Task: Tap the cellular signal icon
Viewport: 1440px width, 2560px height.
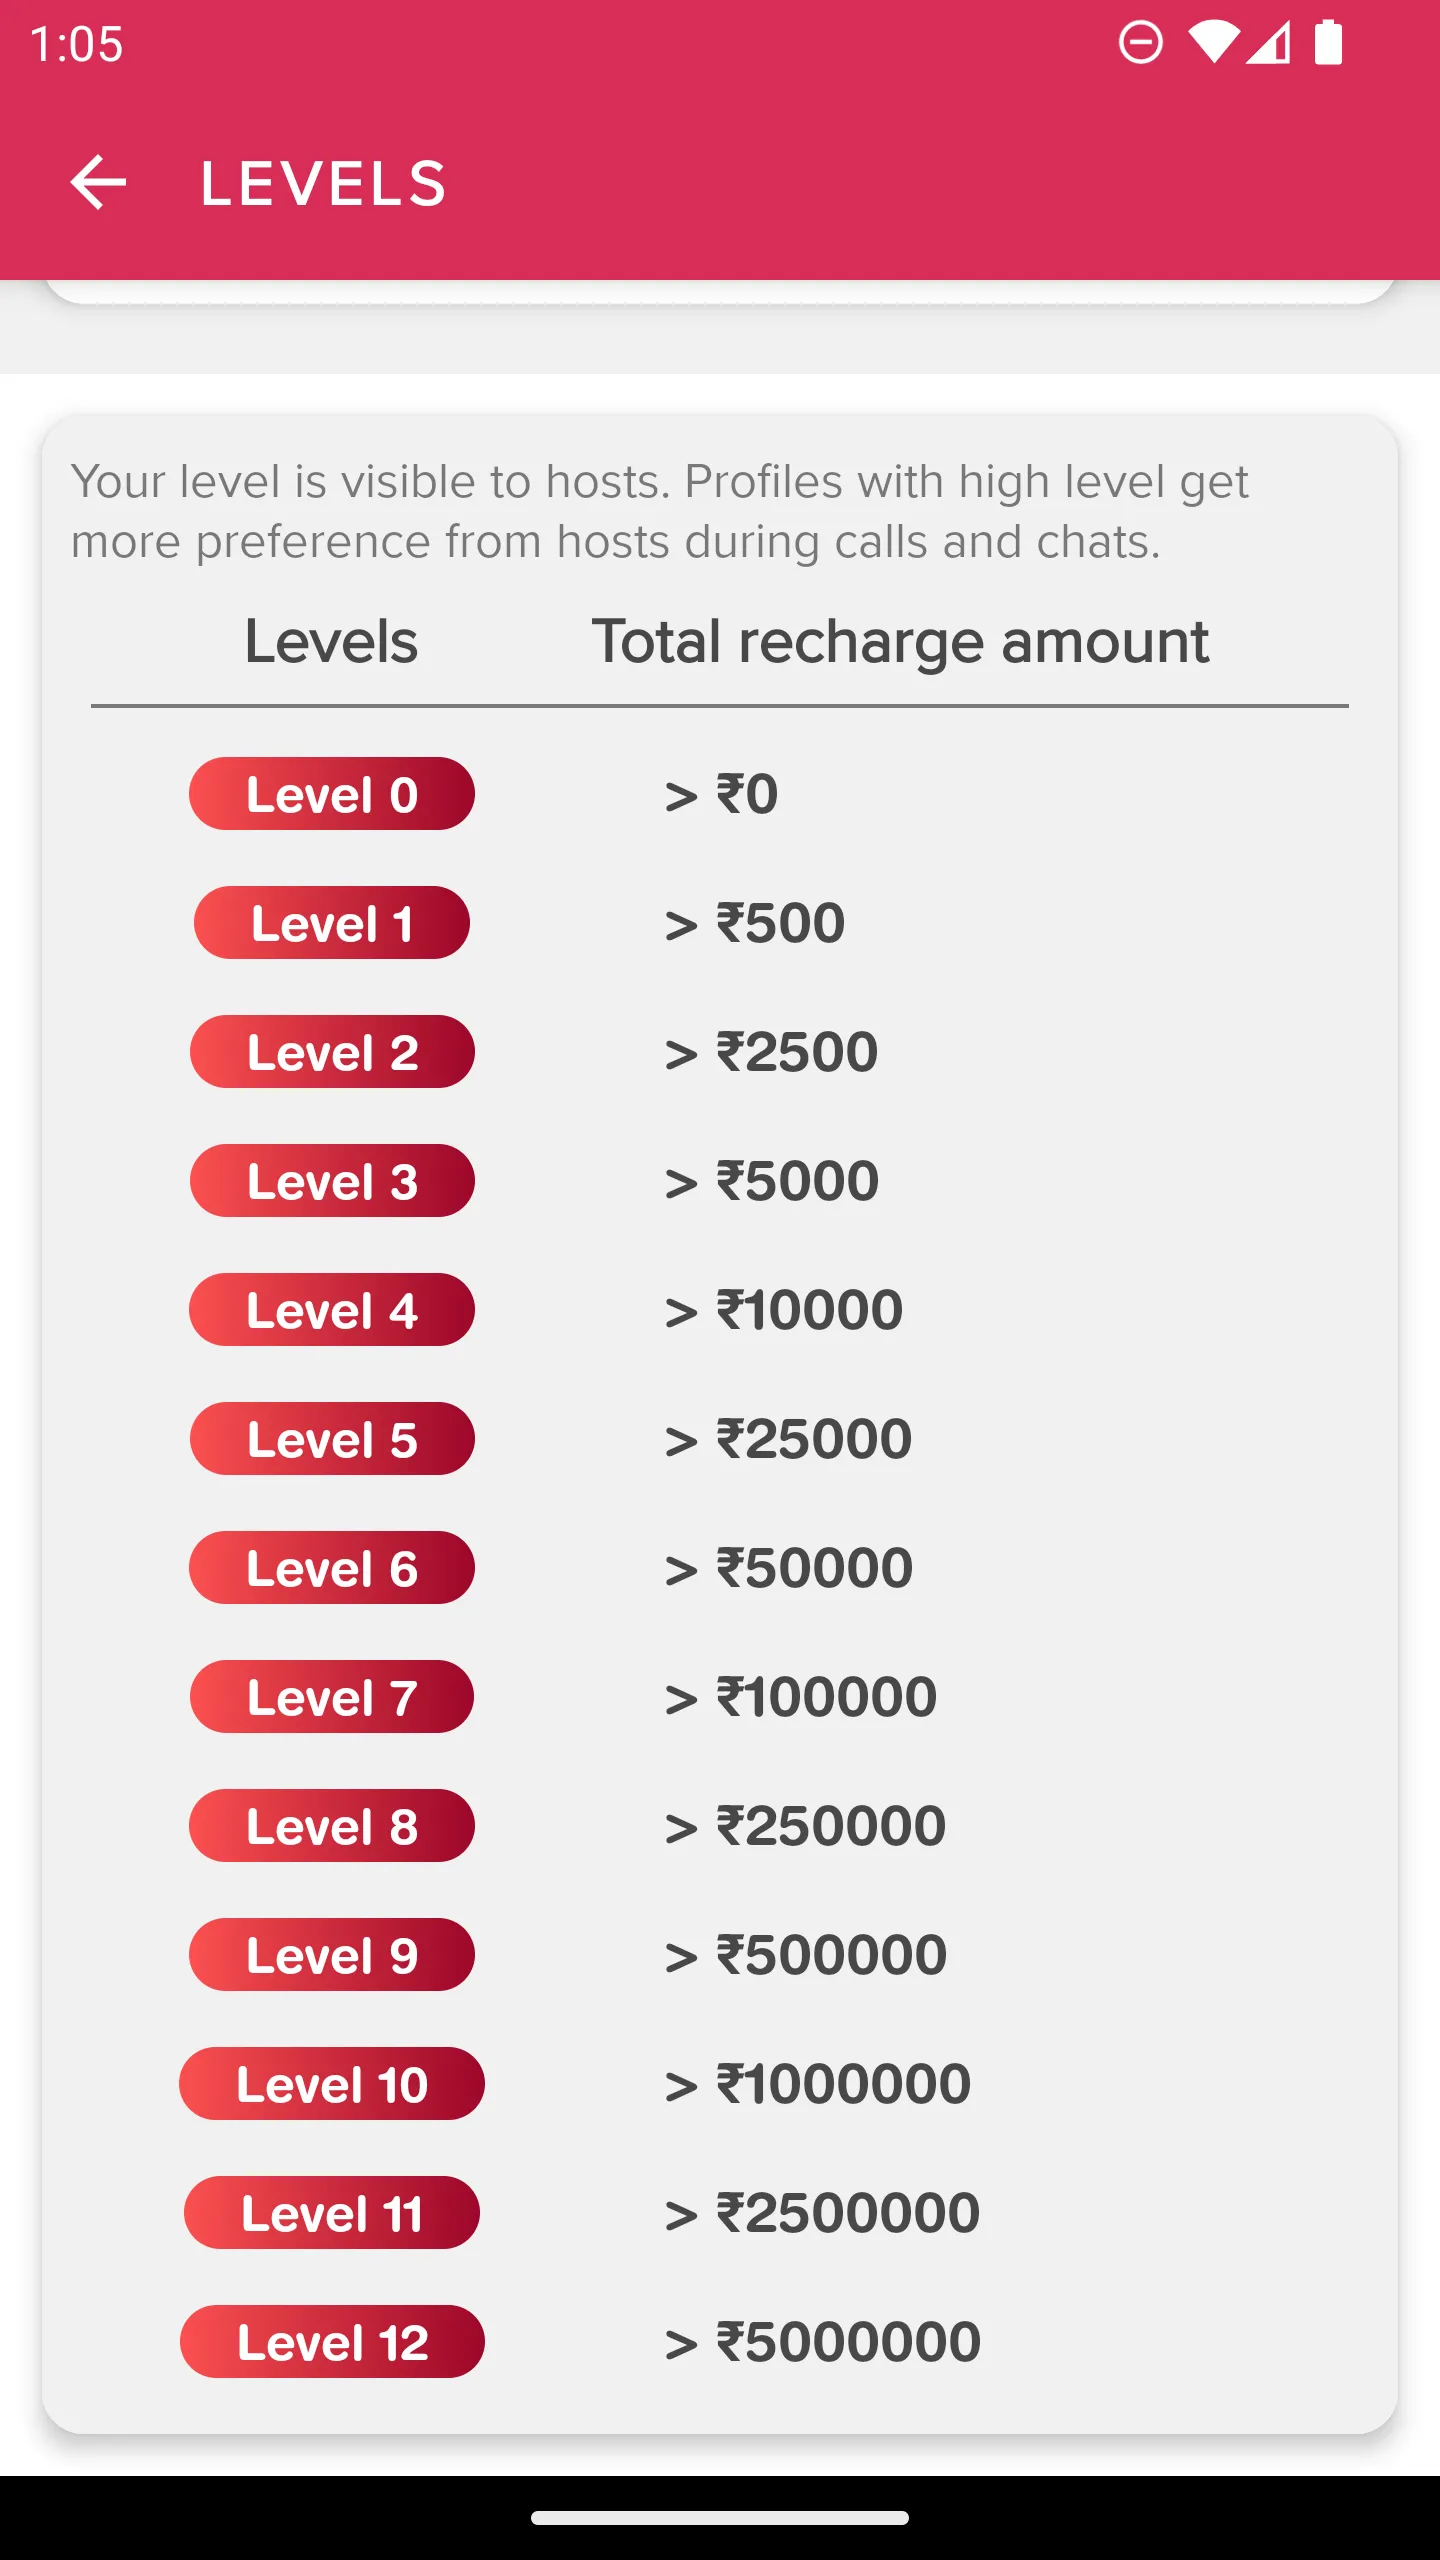Action: 1268,43
